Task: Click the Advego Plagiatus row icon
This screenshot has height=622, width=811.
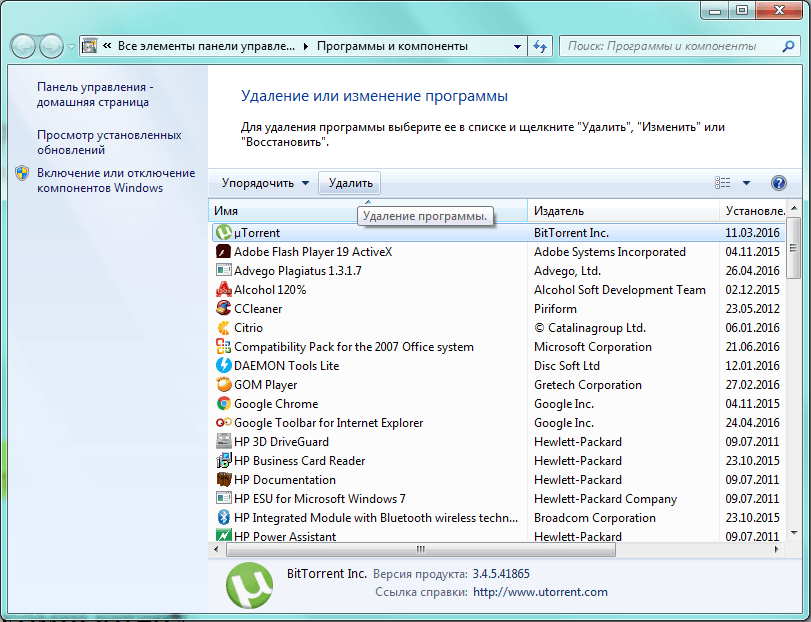Action: (223, 270)
